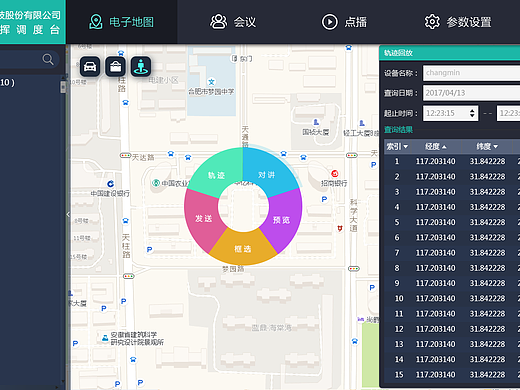Click the search magnifier icon

(x=48, y=59)
